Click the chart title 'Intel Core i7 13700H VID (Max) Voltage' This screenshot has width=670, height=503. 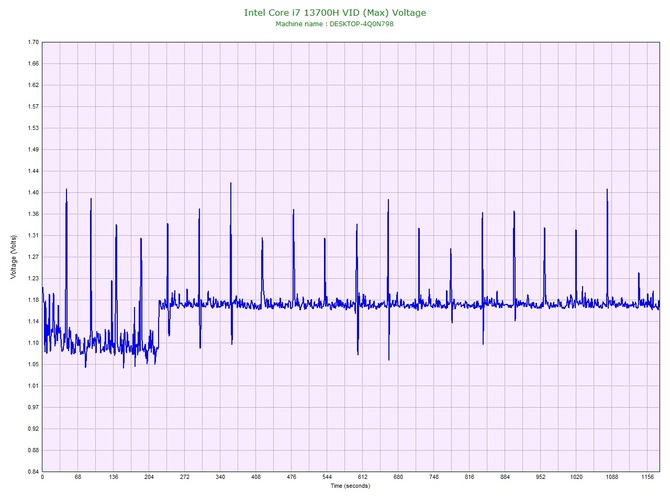(x=335, y=13)
